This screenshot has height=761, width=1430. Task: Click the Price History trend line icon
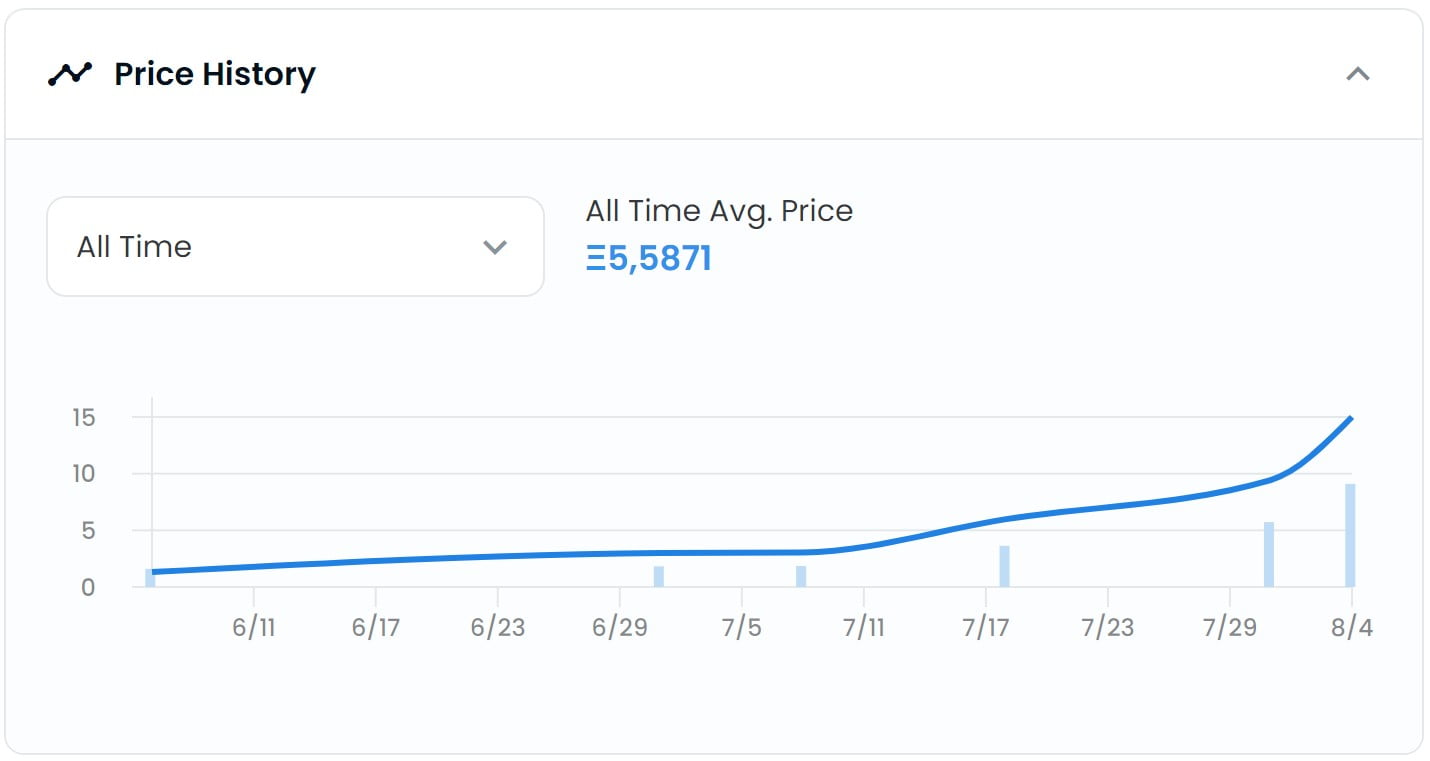click(x=70, y=74)
